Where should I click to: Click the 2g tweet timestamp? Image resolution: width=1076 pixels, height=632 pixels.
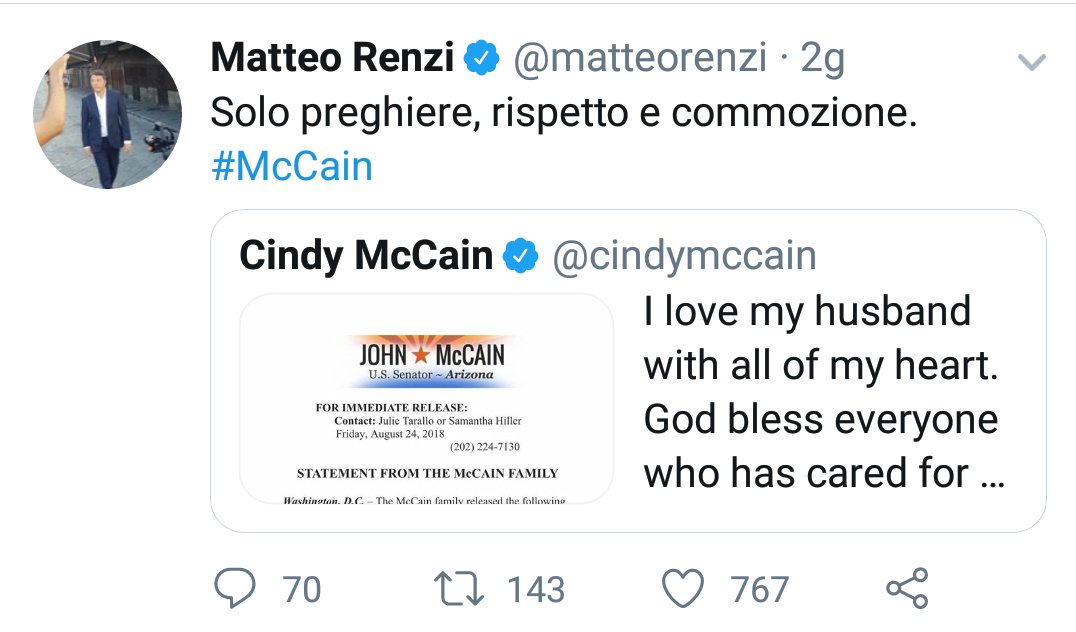tap(822, 60)
